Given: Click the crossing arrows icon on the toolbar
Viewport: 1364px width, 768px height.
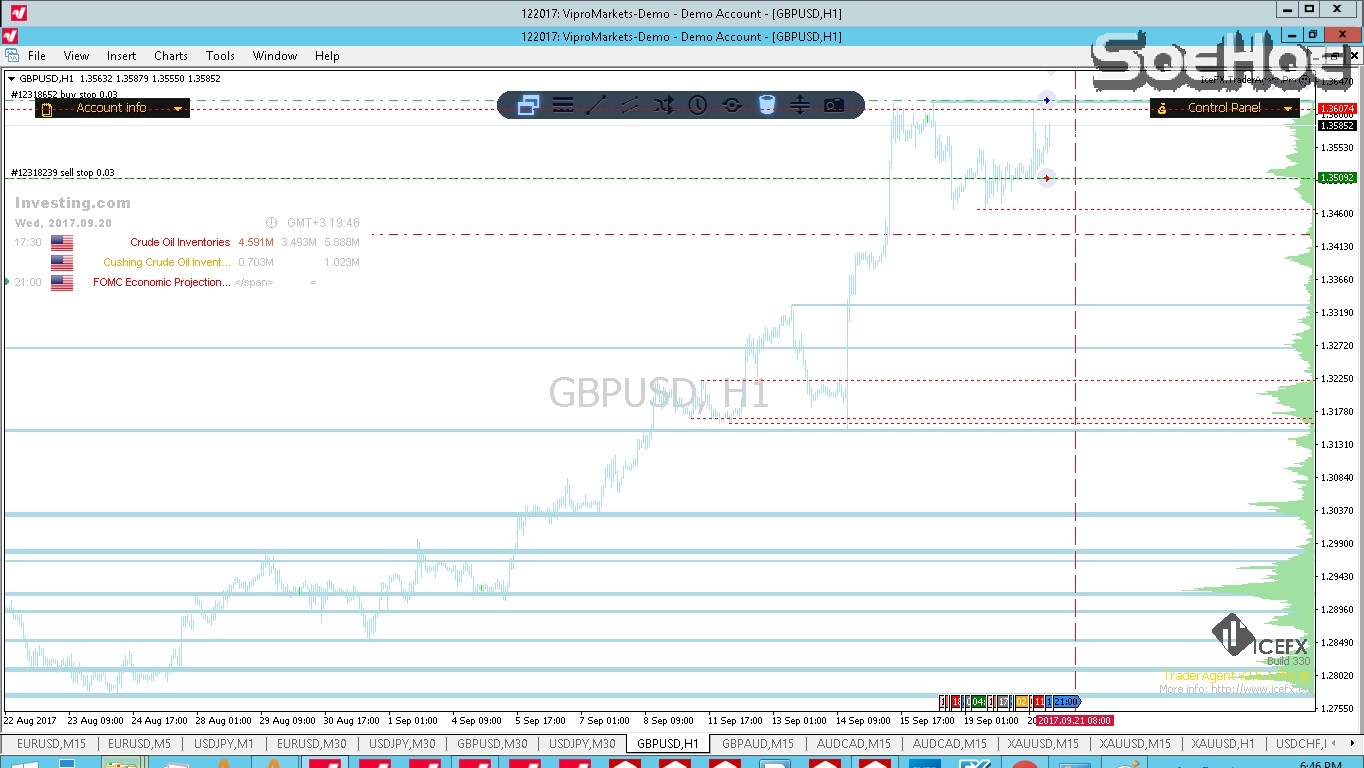Looking at the screenshot, I should point(663,104).
